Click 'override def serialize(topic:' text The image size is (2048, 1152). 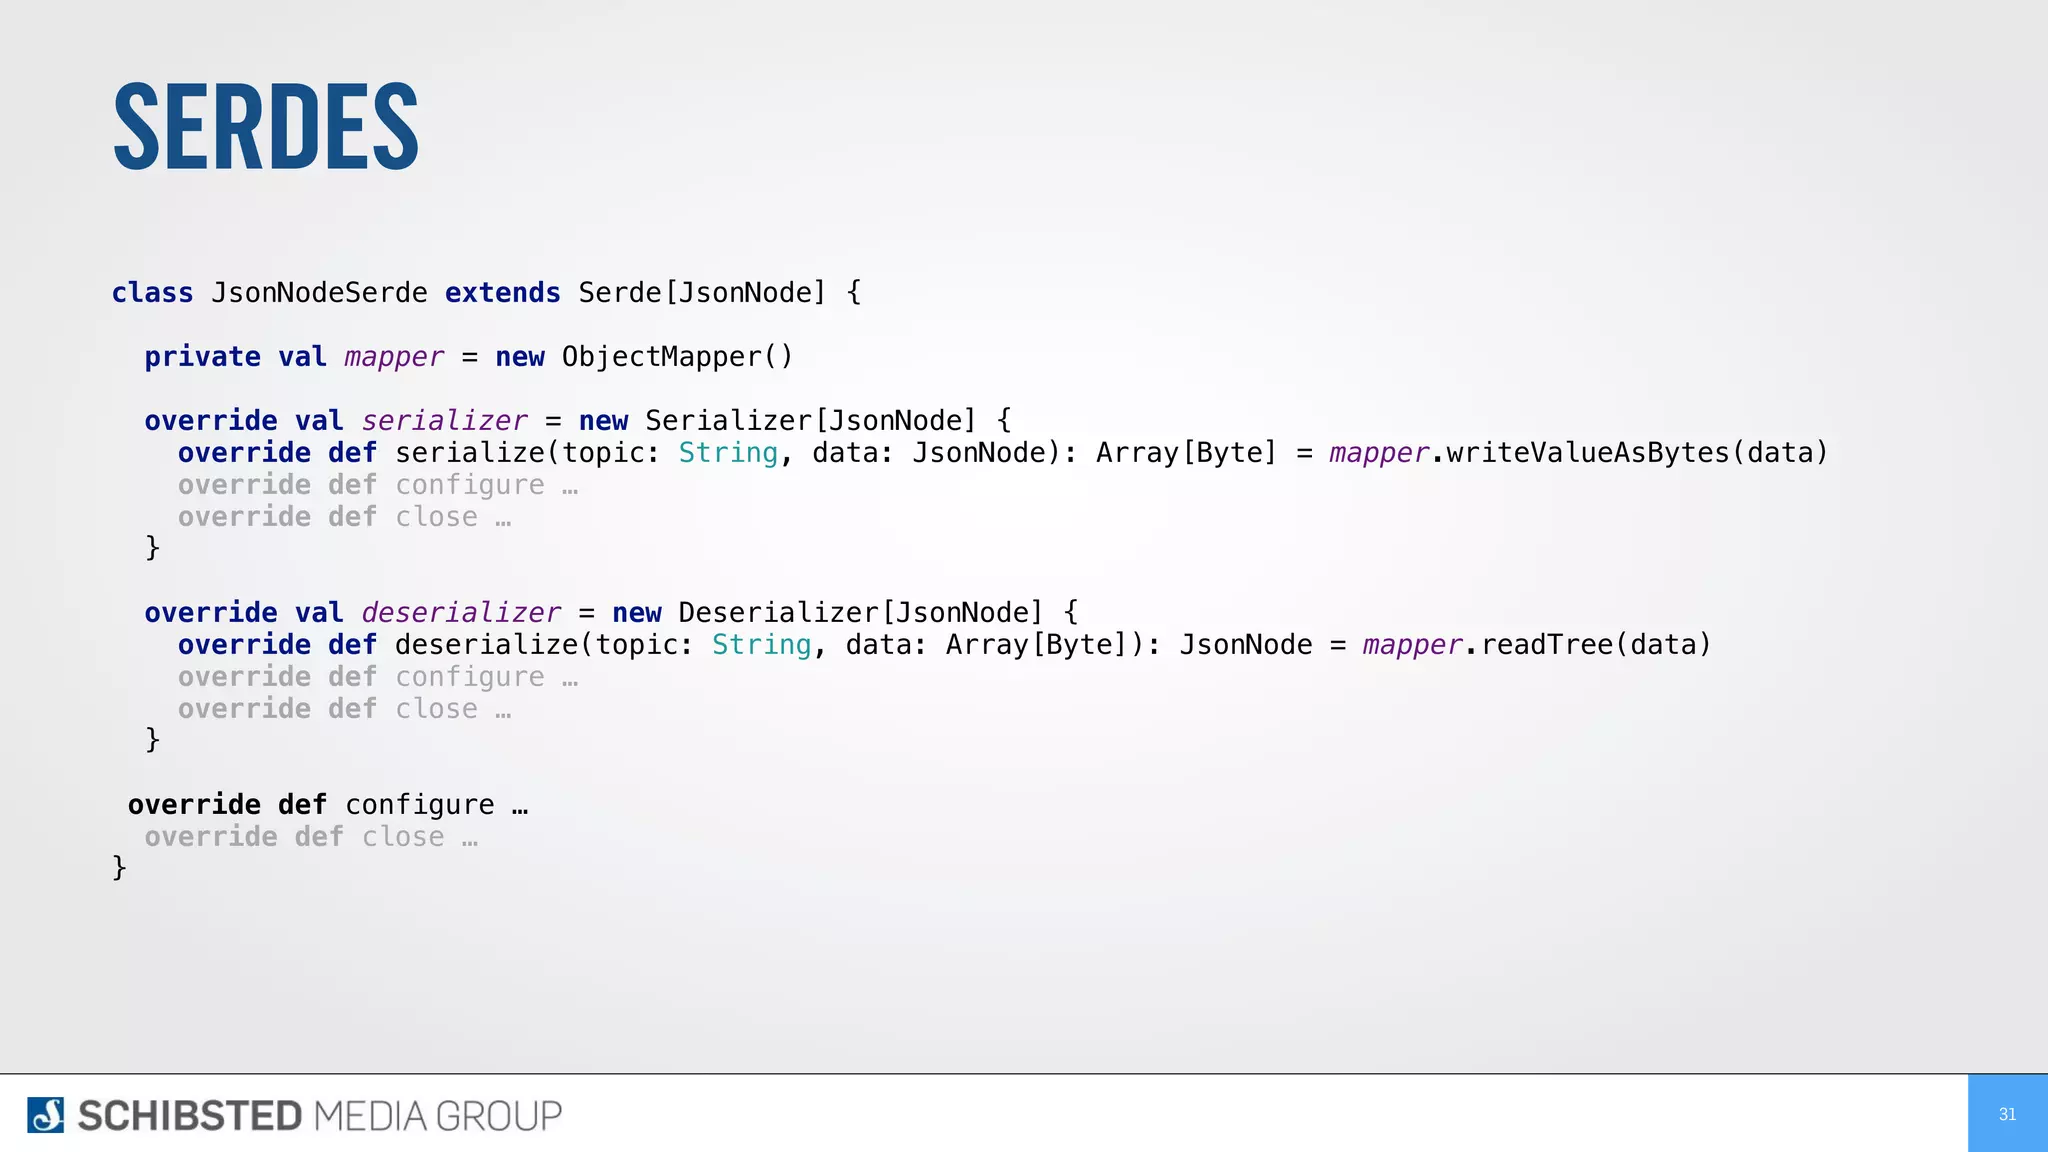(419, 453)
